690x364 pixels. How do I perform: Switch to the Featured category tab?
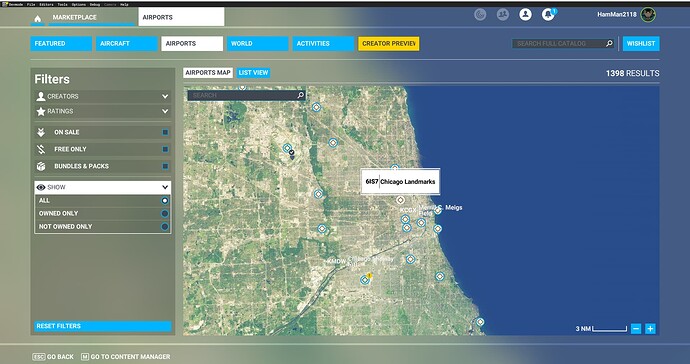click(x=61, y=44)
